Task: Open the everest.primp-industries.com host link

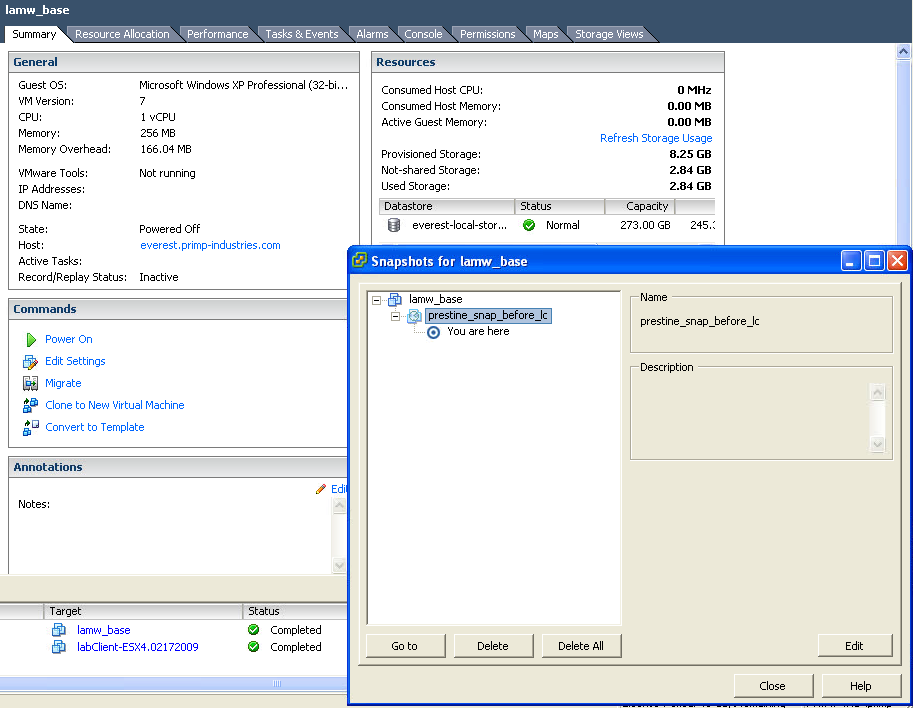Action: pyautogui.click(x=210, y=245)
